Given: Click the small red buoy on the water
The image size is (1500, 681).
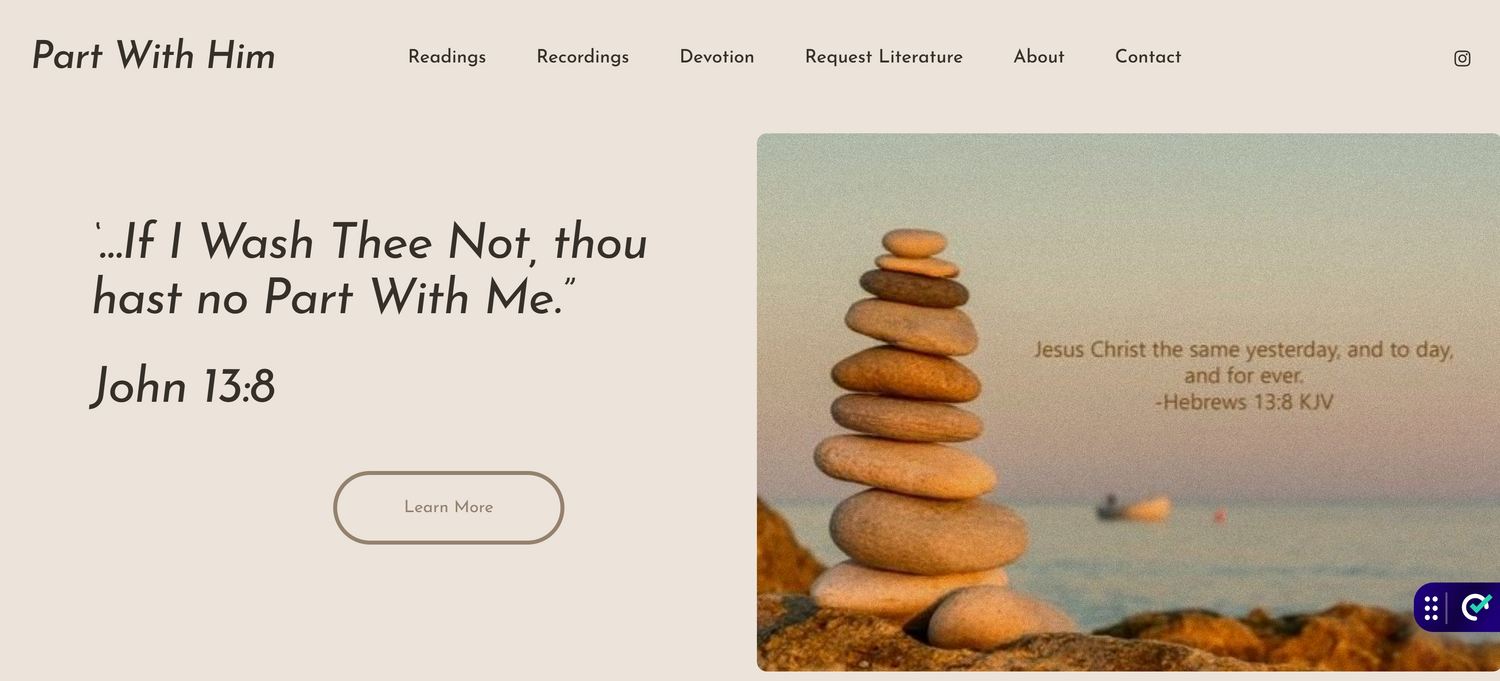Looking at the screenshot, I should coord(1220,516).
